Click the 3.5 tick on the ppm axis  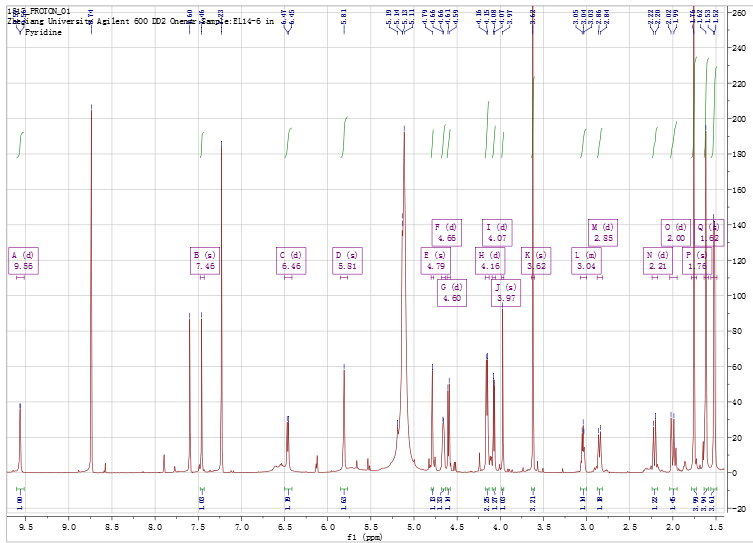(x=543, y=527)
